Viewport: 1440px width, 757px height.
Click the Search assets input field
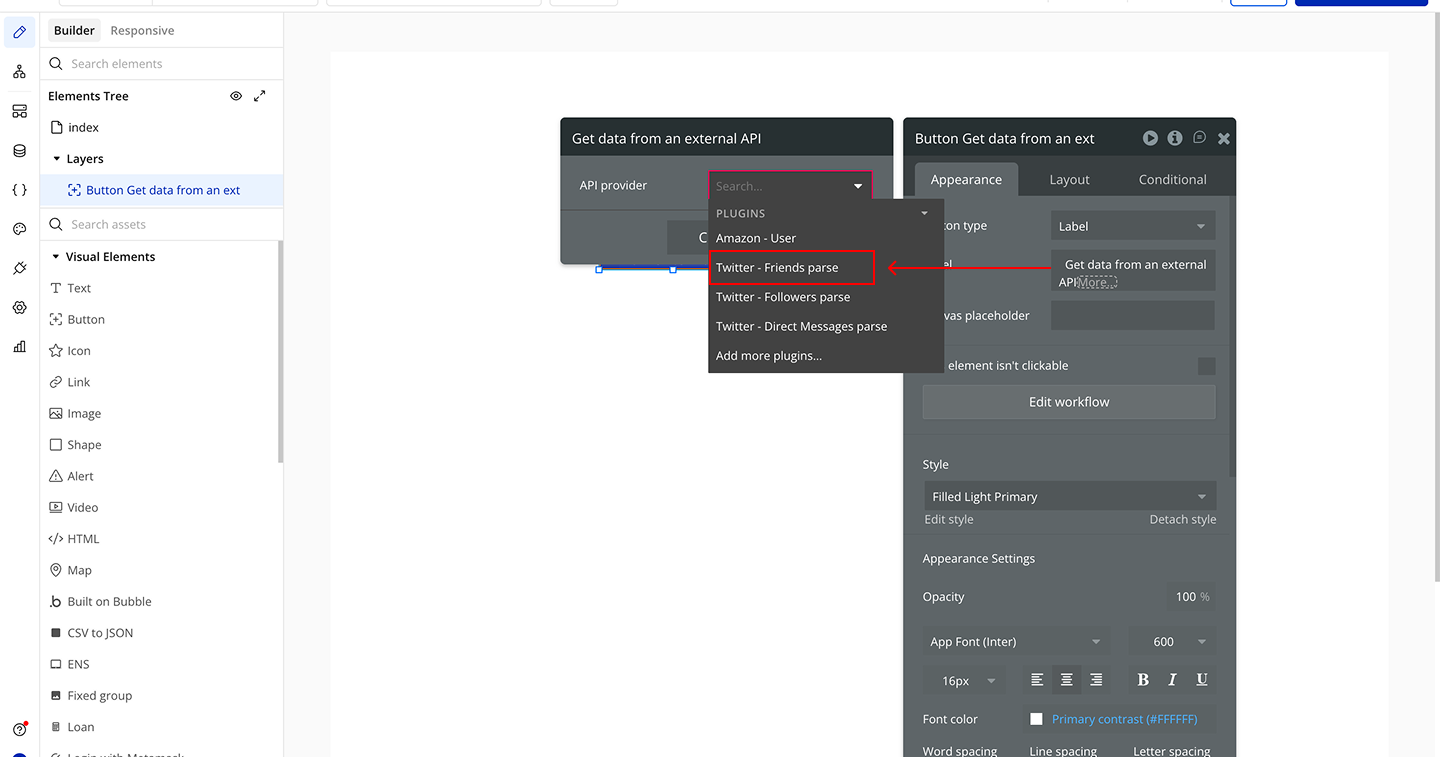click(162, 225)
